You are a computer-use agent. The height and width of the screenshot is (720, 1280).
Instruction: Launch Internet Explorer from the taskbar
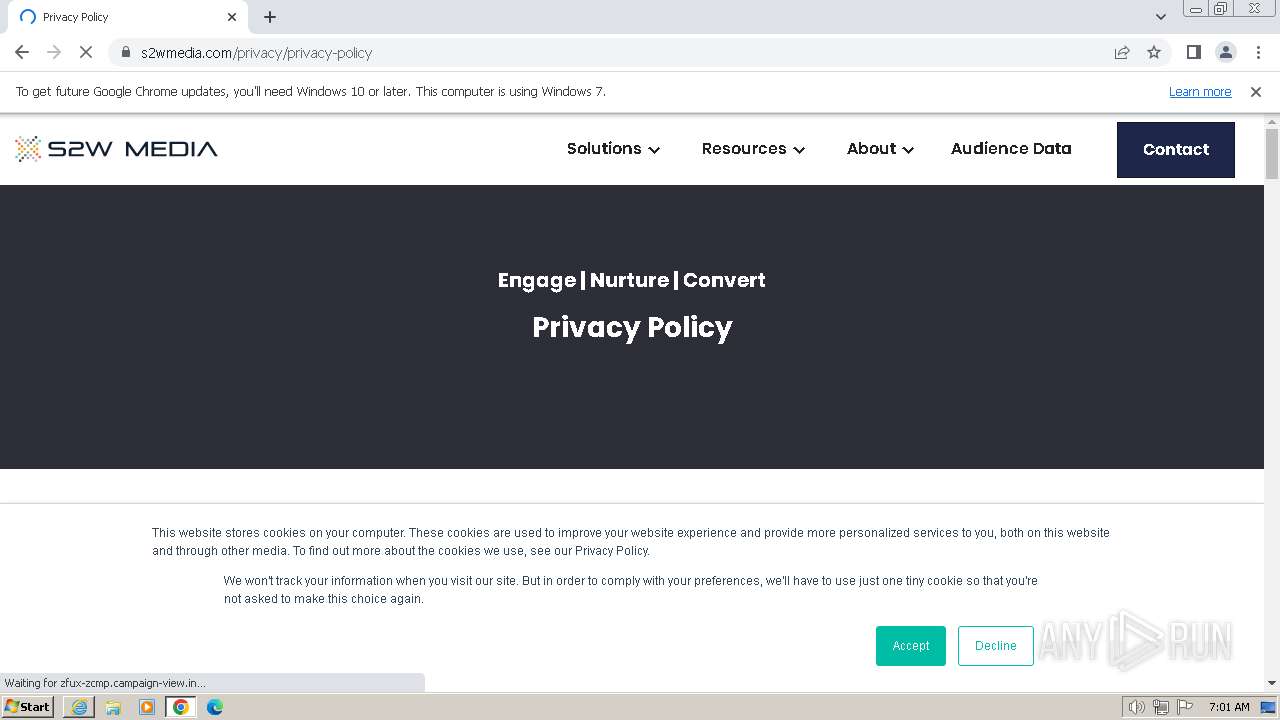point(79,707)
